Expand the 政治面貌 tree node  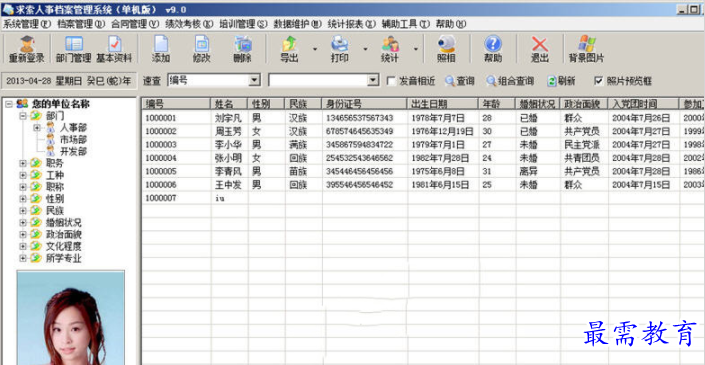22,235
